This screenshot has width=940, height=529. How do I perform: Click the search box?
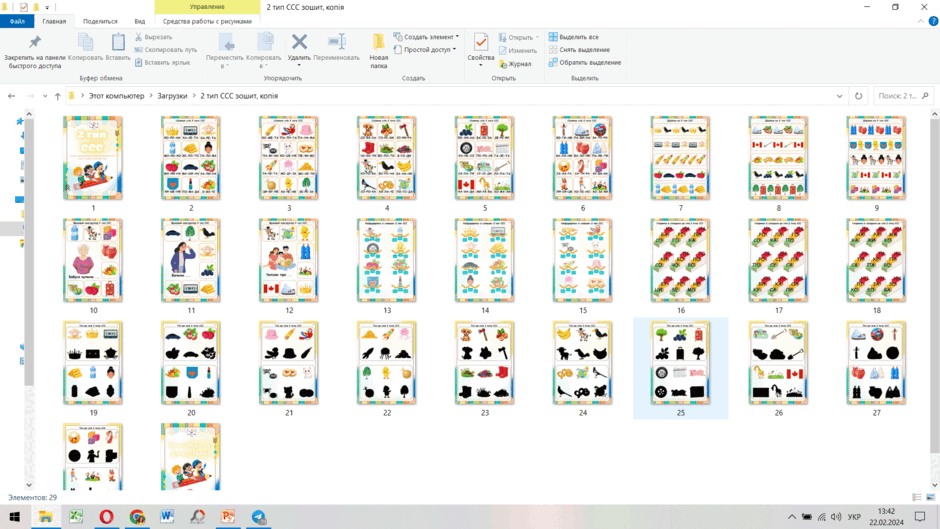902,96
